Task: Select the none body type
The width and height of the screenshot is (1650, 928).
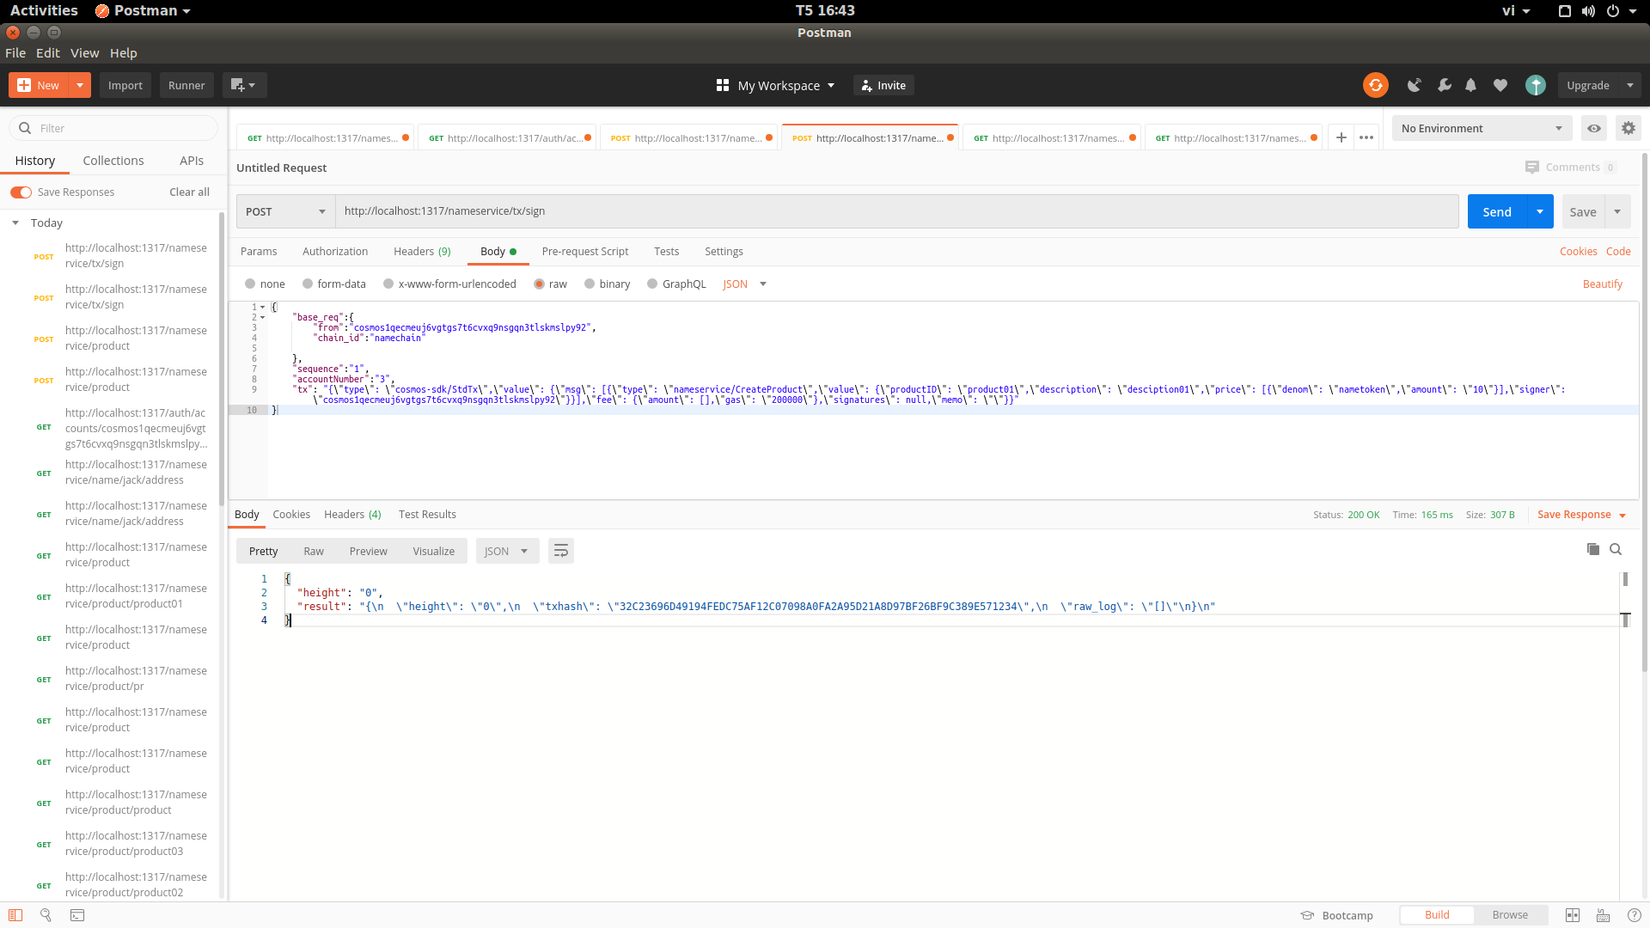Action: pyautogui.click(x=250, y=284)
